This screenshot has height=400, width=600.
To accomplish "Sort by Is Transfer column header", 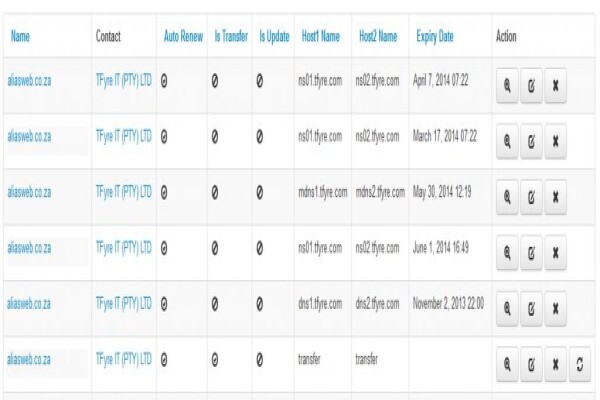I will (231, 36).
